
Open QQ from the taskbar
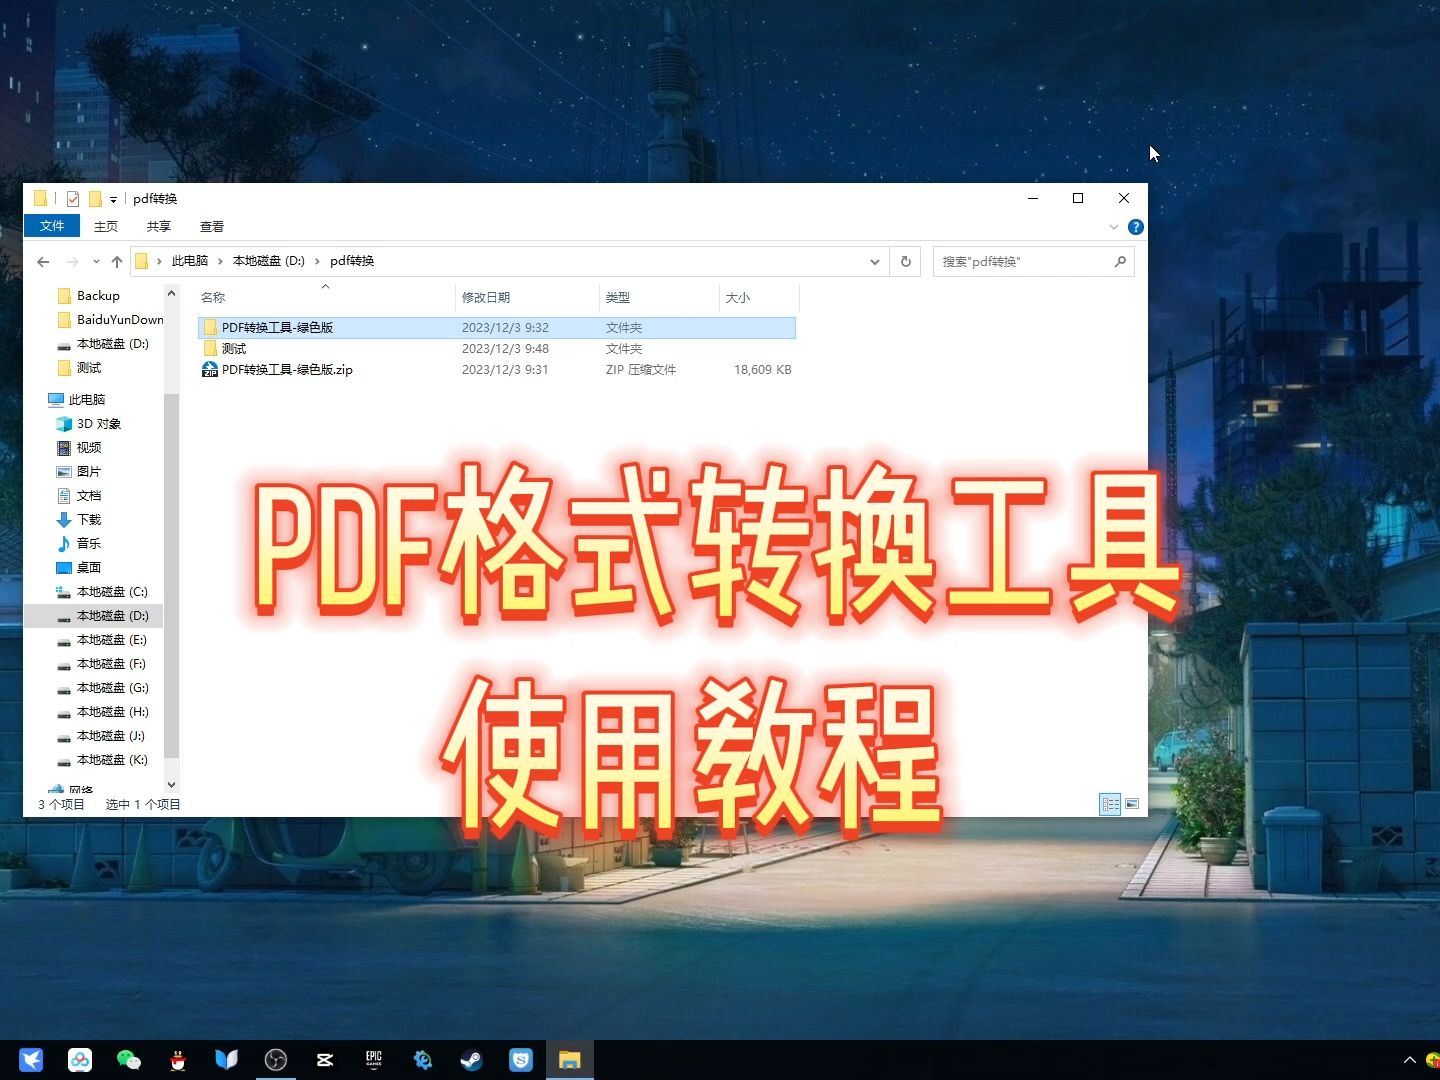coord(178,1059)
